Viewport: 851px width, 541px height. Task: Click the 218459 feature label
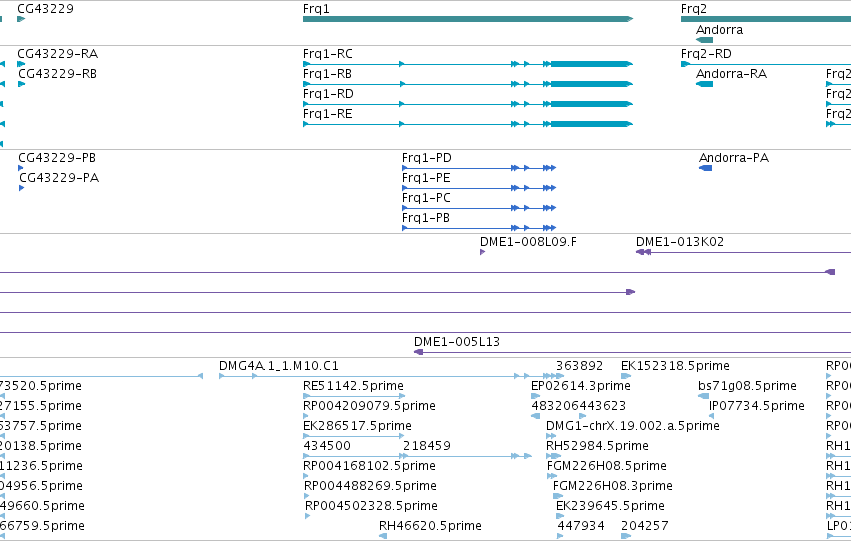click(427, 446)
